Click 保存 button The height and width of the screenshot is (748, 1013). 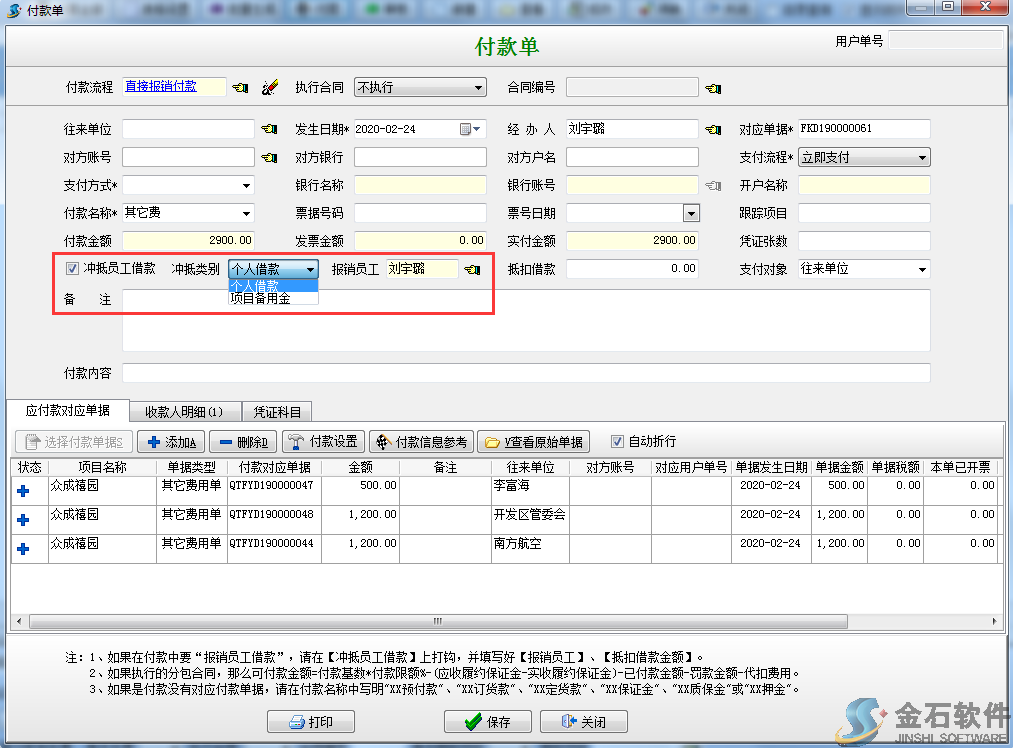point(487,722)
